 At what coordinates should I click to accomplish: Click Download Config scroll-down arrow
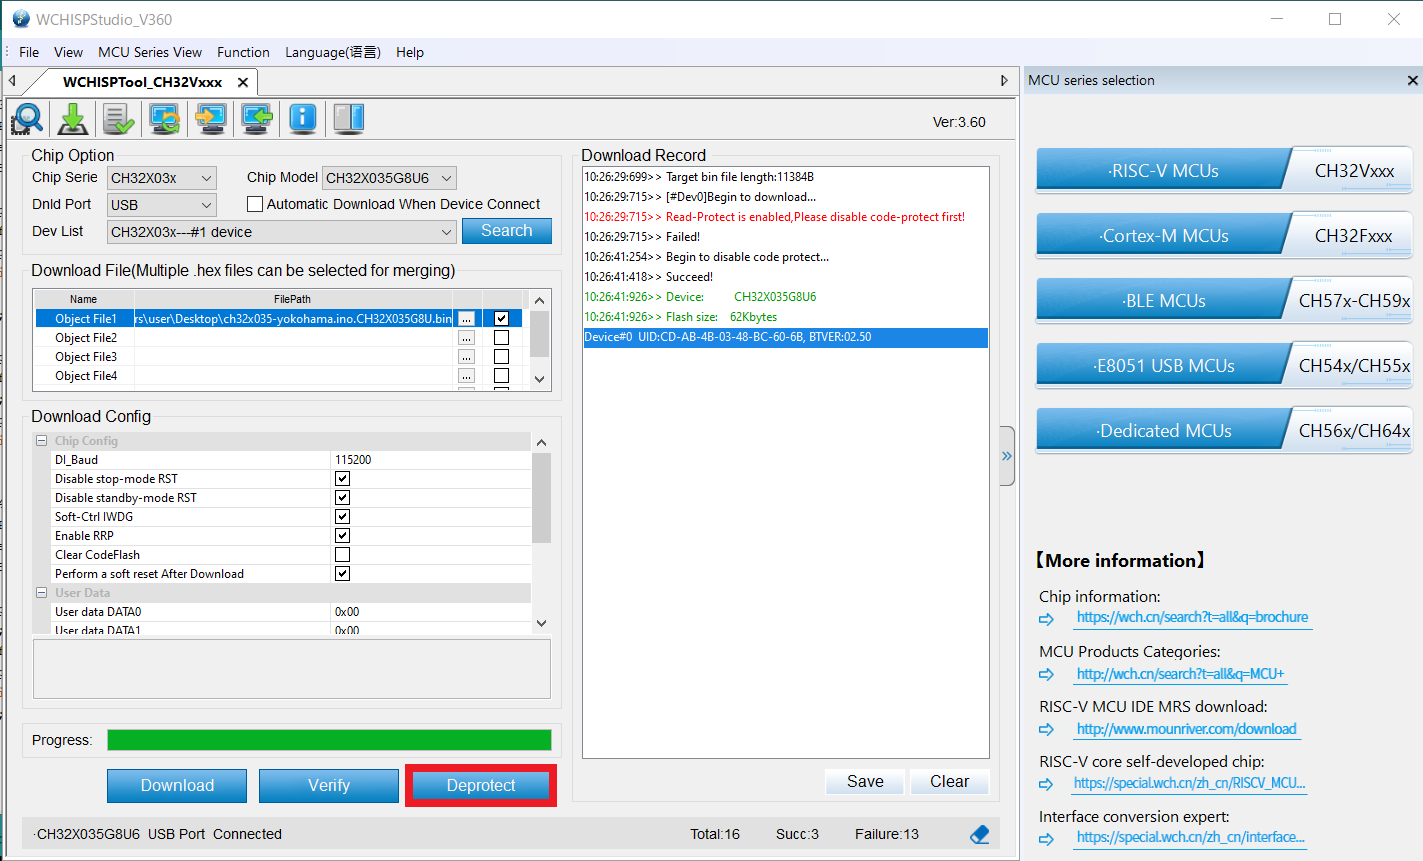tap(541, 623)
